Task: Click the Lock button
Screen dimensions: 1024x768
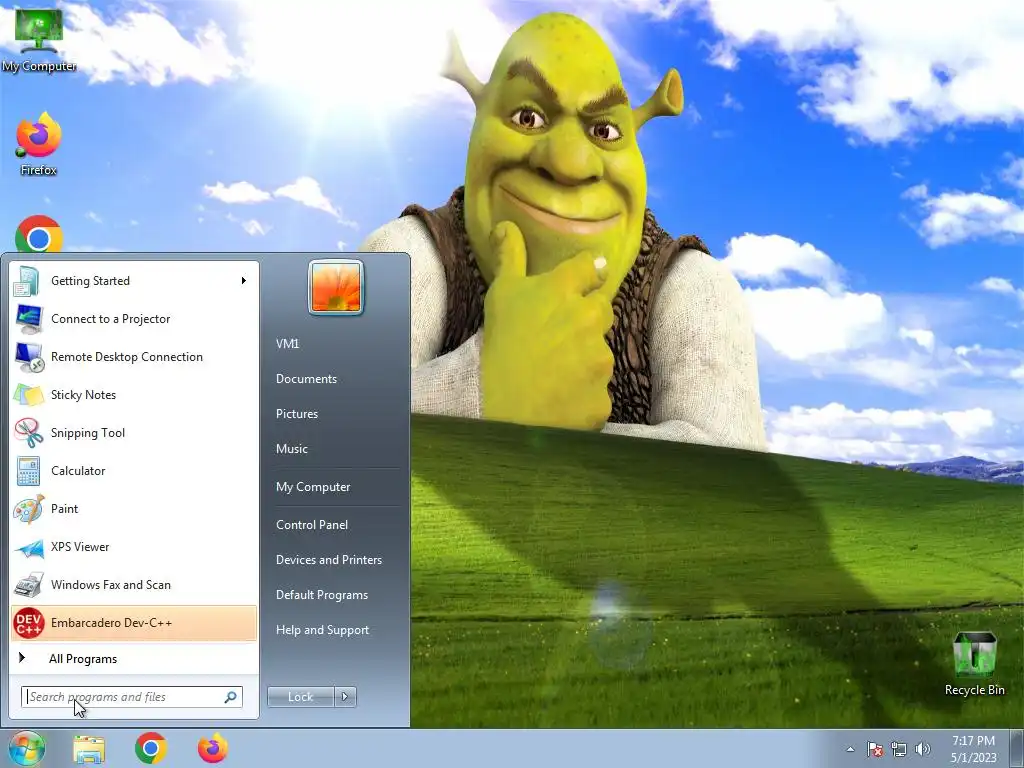Action: click(301, 697)
